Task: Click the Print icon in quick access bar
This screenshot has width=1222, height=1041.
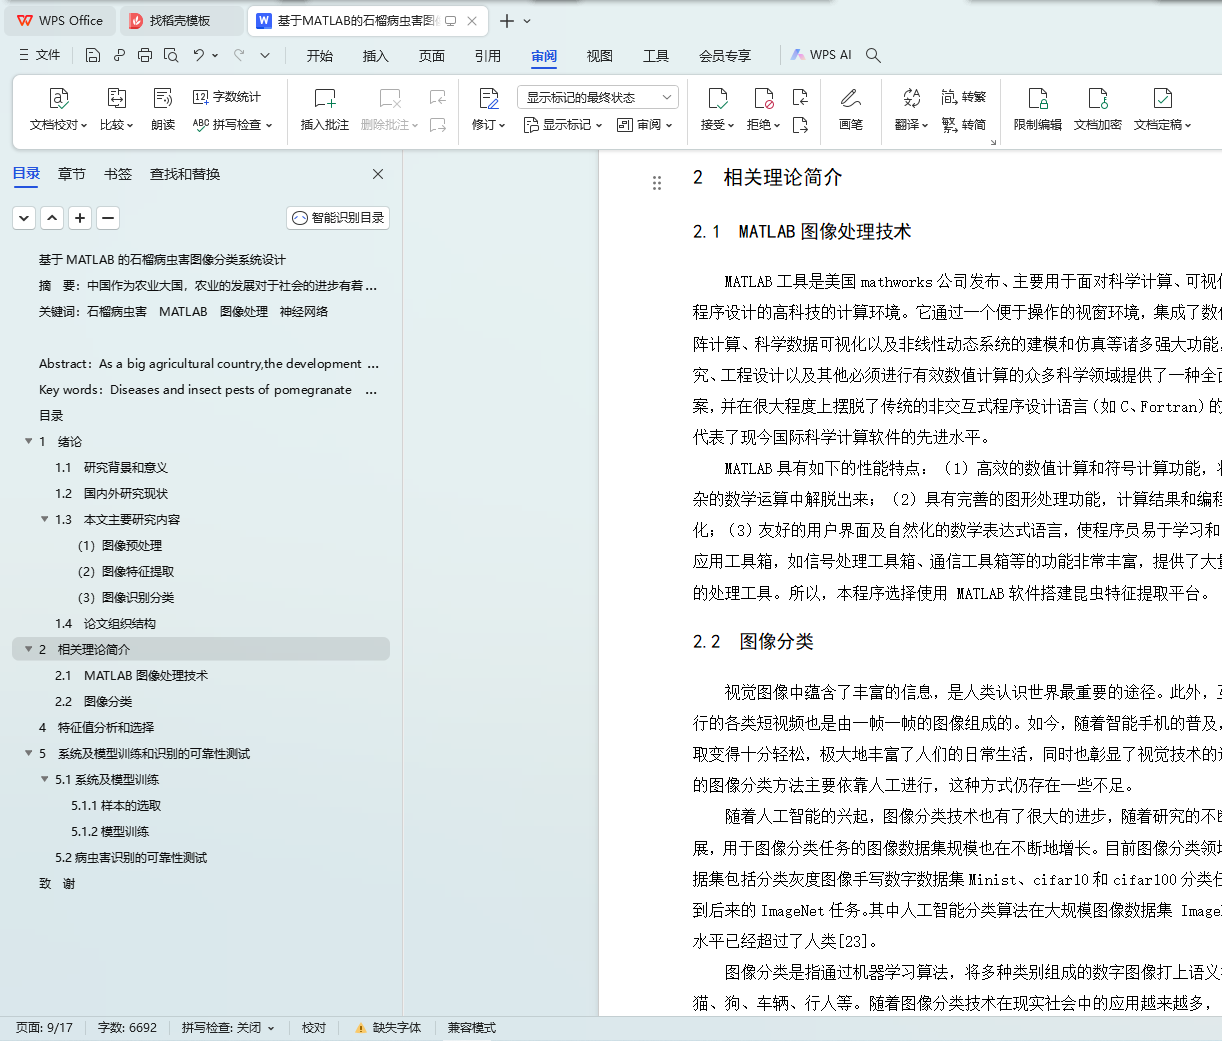Action: pos(145,55)
